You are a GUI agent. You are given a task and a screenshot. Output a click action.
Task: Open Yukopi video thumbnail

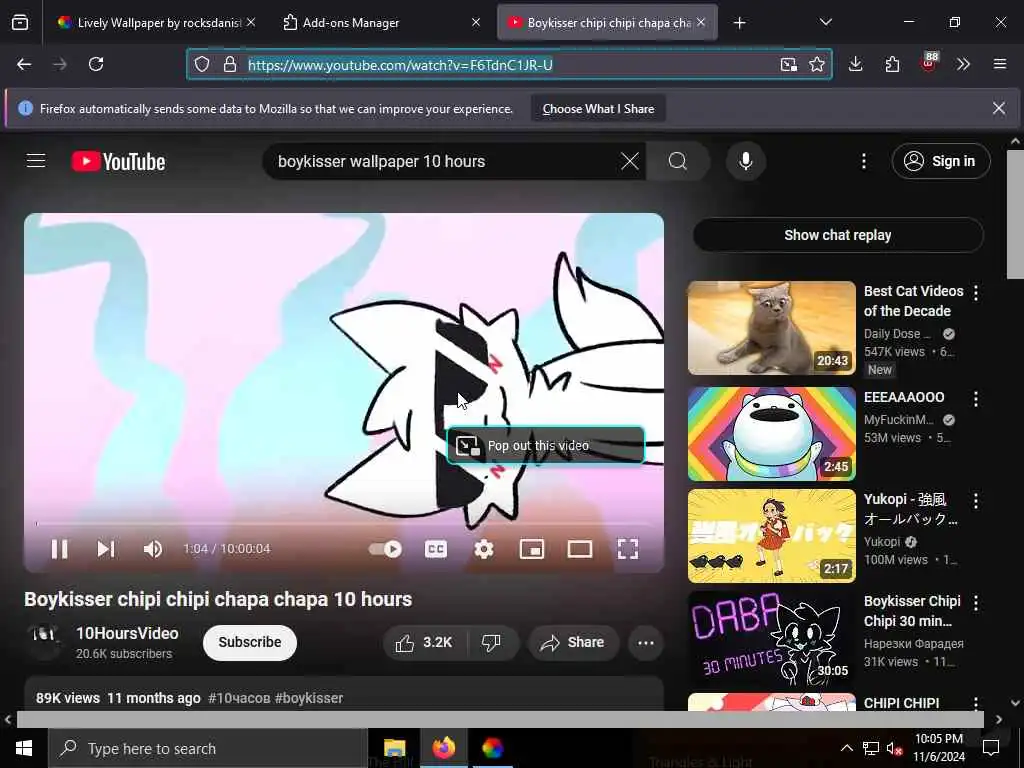[x=771, y=536]
